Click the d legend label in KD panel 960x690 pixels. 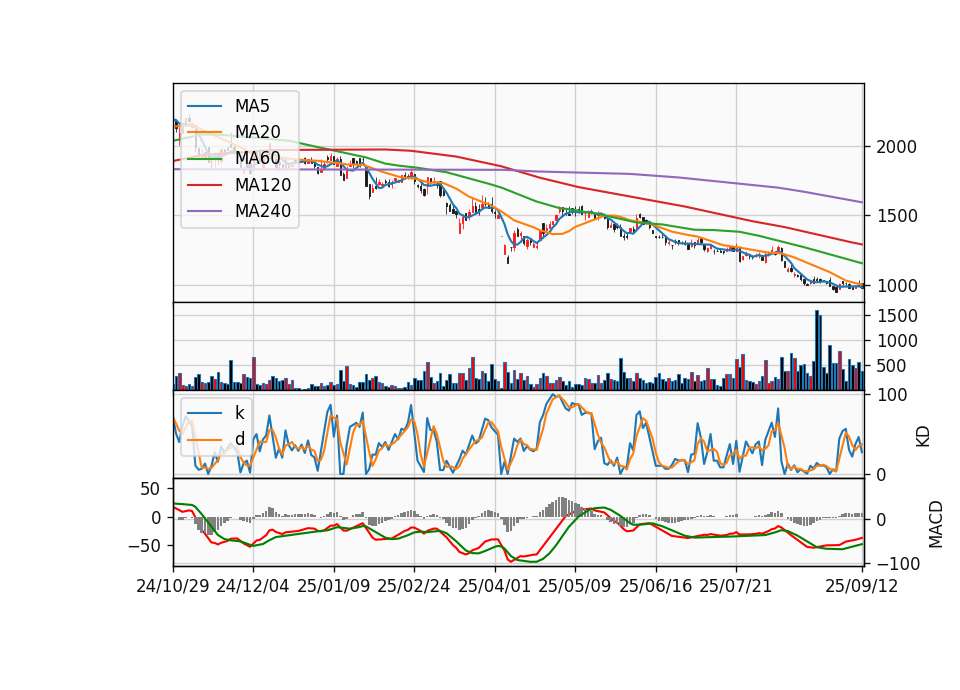tap(239, 439)
